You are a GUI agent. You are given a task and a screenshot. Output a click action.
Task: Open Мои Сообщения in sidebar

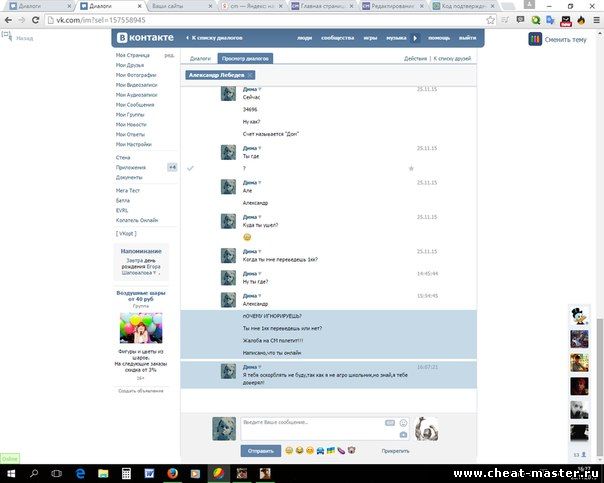(x=135, y=105)
